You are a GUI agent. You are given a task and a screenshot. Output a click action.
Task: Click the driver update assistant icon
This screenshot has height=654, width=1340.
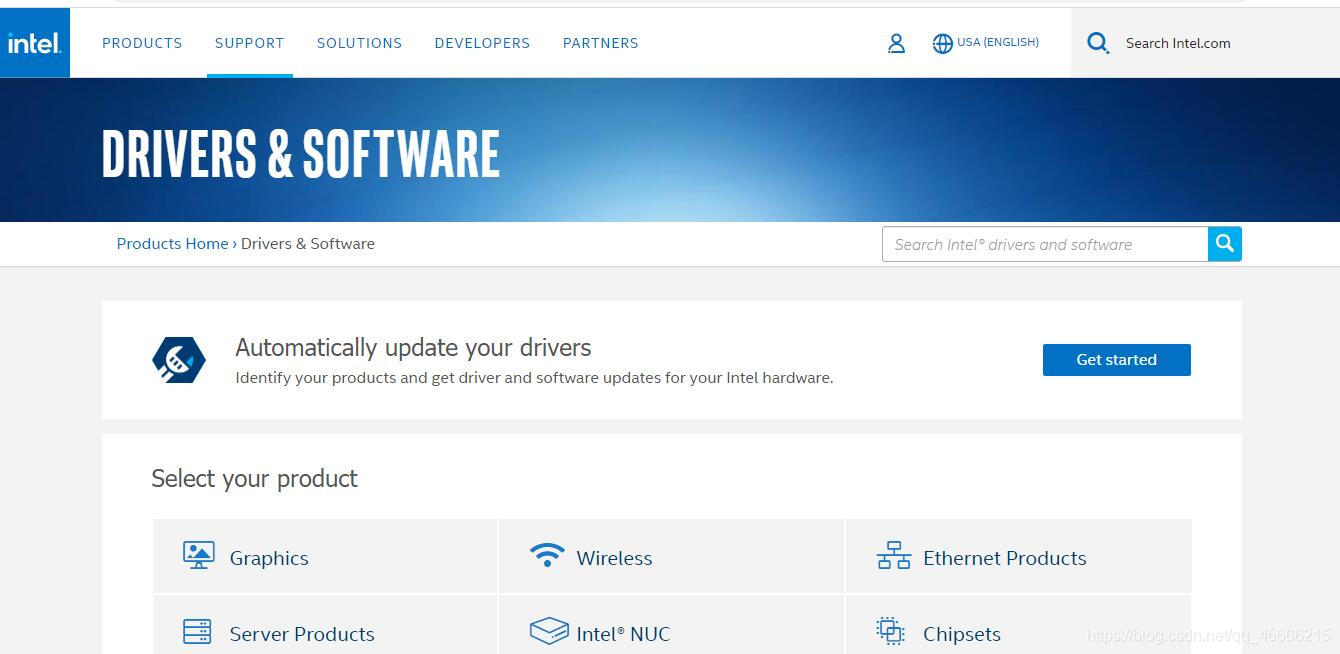179,360
